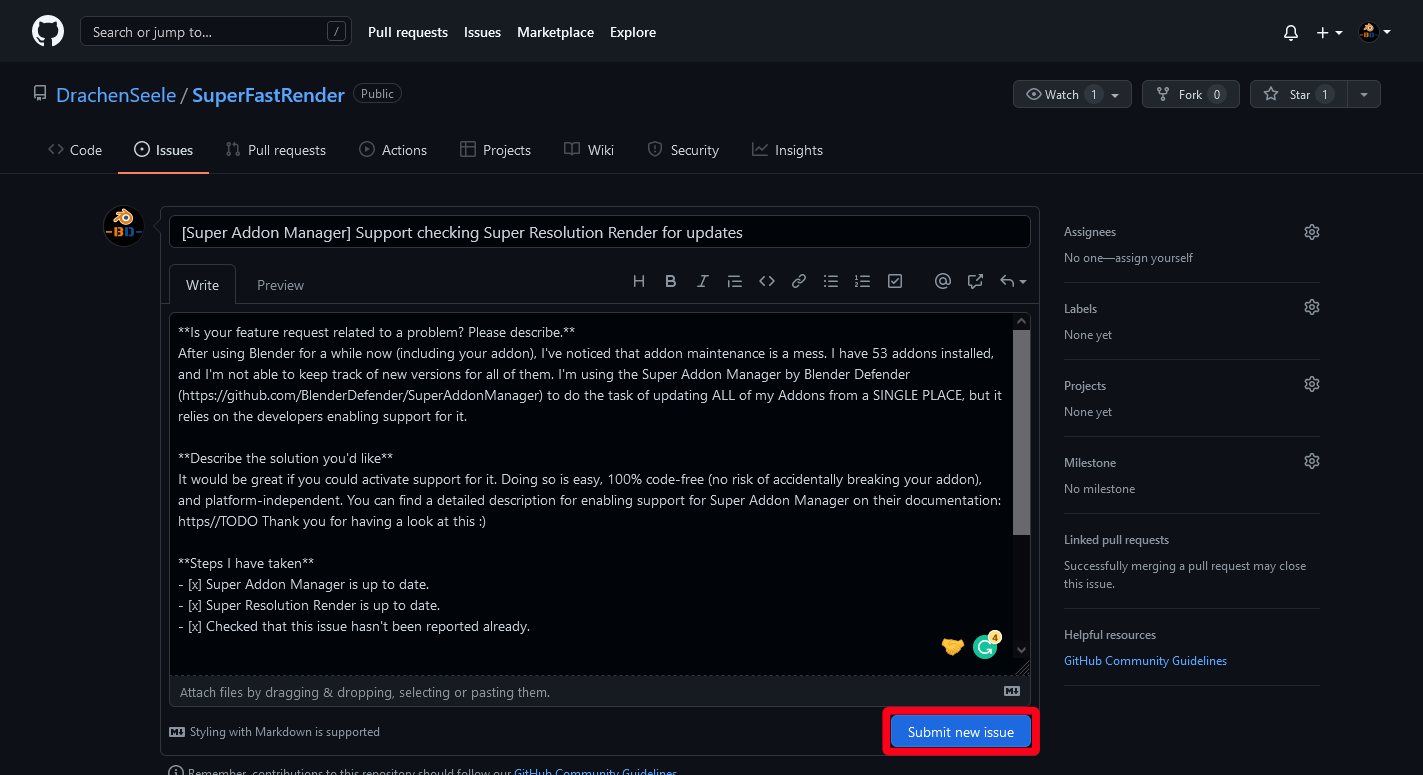Image resolution: width=1423 pixels, height=775 pixels.
Task: Fork the repository
Action: (1190, 94)
